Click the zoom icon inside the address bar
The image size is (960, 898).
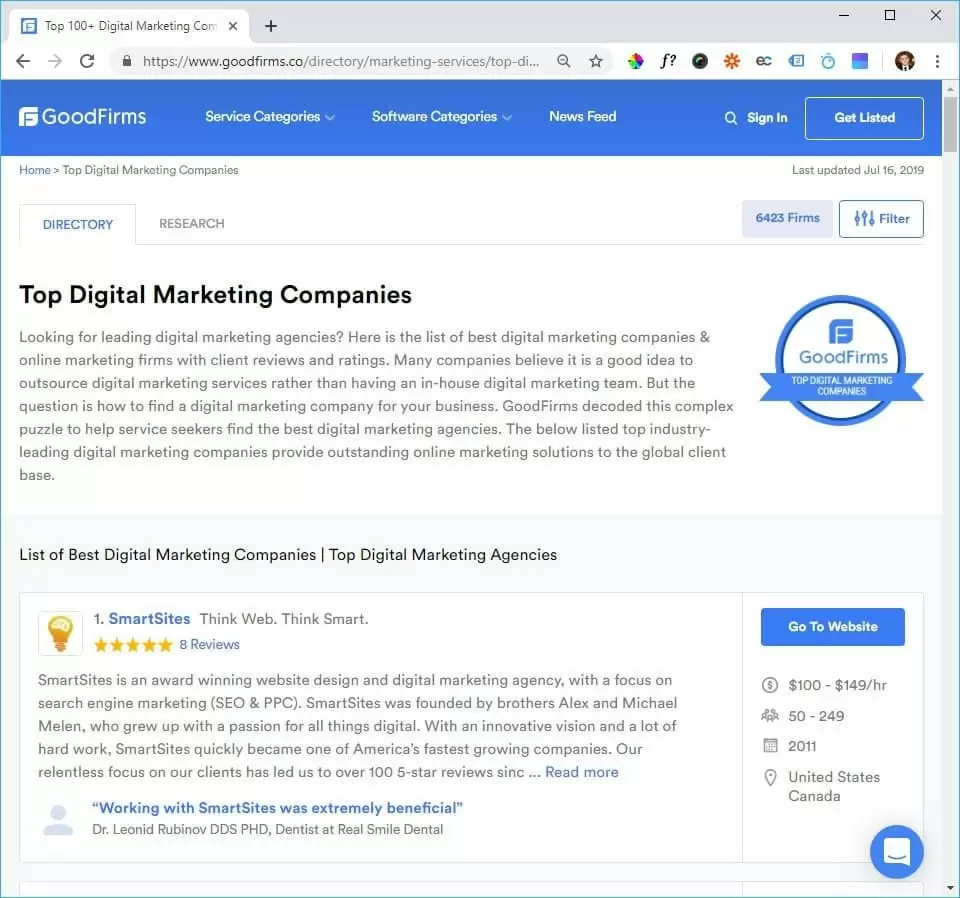coord(564,61)
